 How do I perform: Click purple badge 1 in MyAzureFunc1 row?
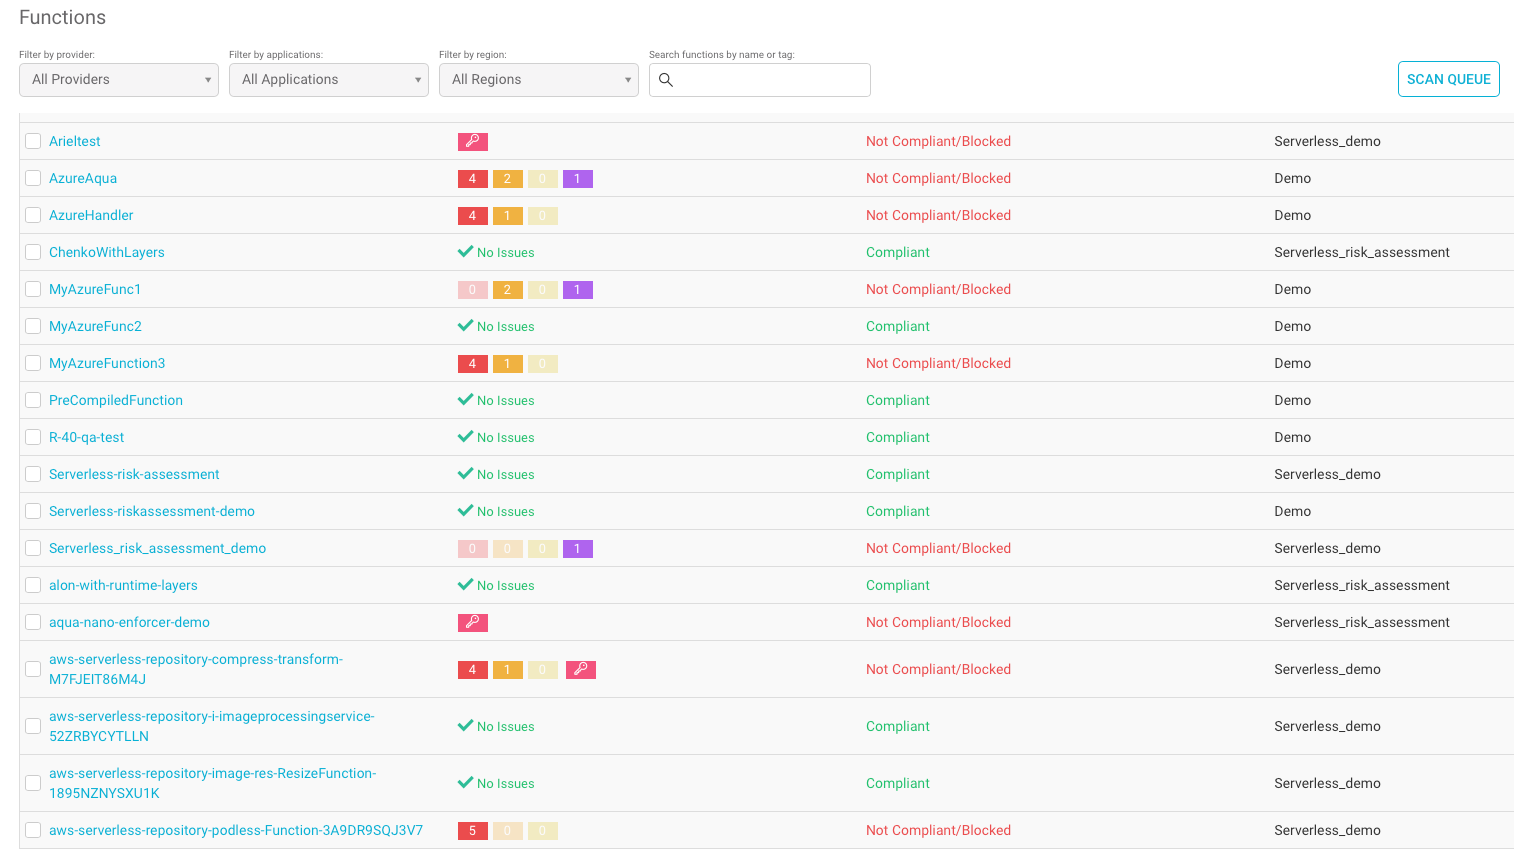tap(578, 290)
